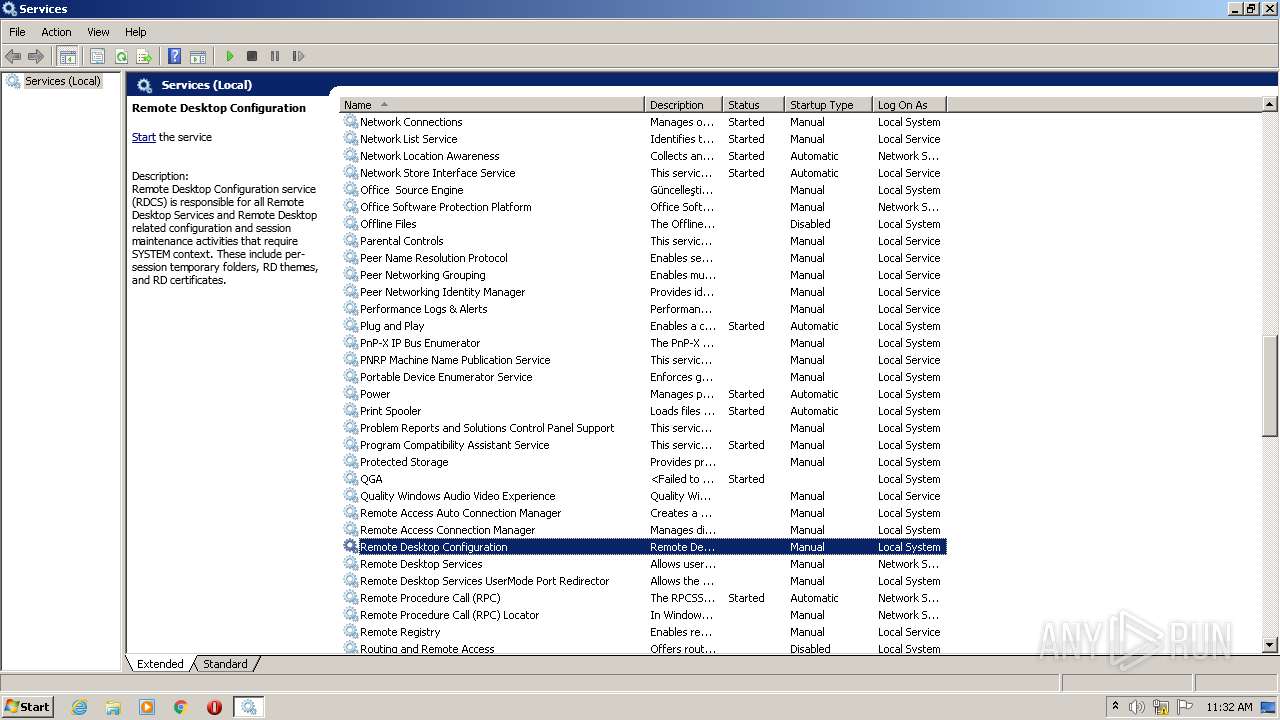
Task: Select the Network Location Awareness service
Action: tap(643, 156)
